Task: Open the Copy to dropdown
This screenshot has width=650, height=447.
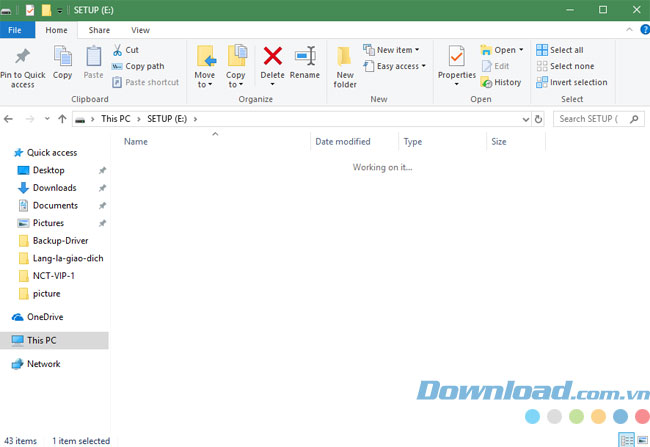Action: pos(235,67)
